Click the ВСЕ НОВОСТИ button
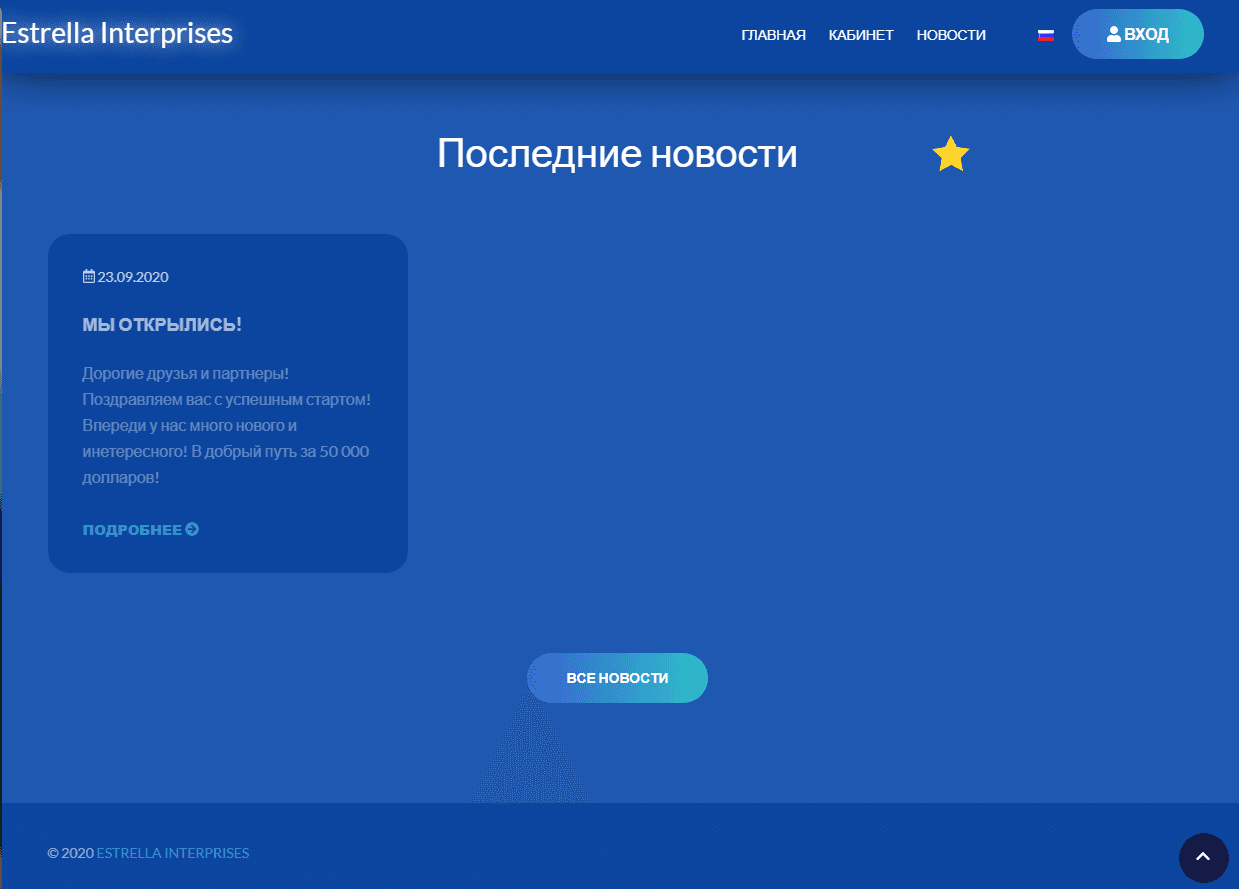The width and height of the screenshot is (1239, 889). (x=617, y=677)
